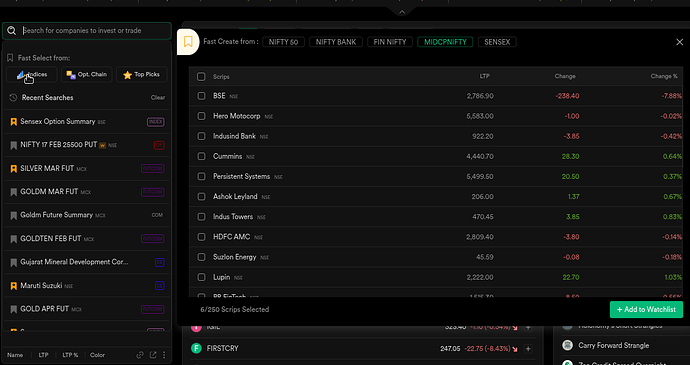Check the Indusind Bank checkbox
Viewport: 690px width, 365px height.
coord(201,136)
